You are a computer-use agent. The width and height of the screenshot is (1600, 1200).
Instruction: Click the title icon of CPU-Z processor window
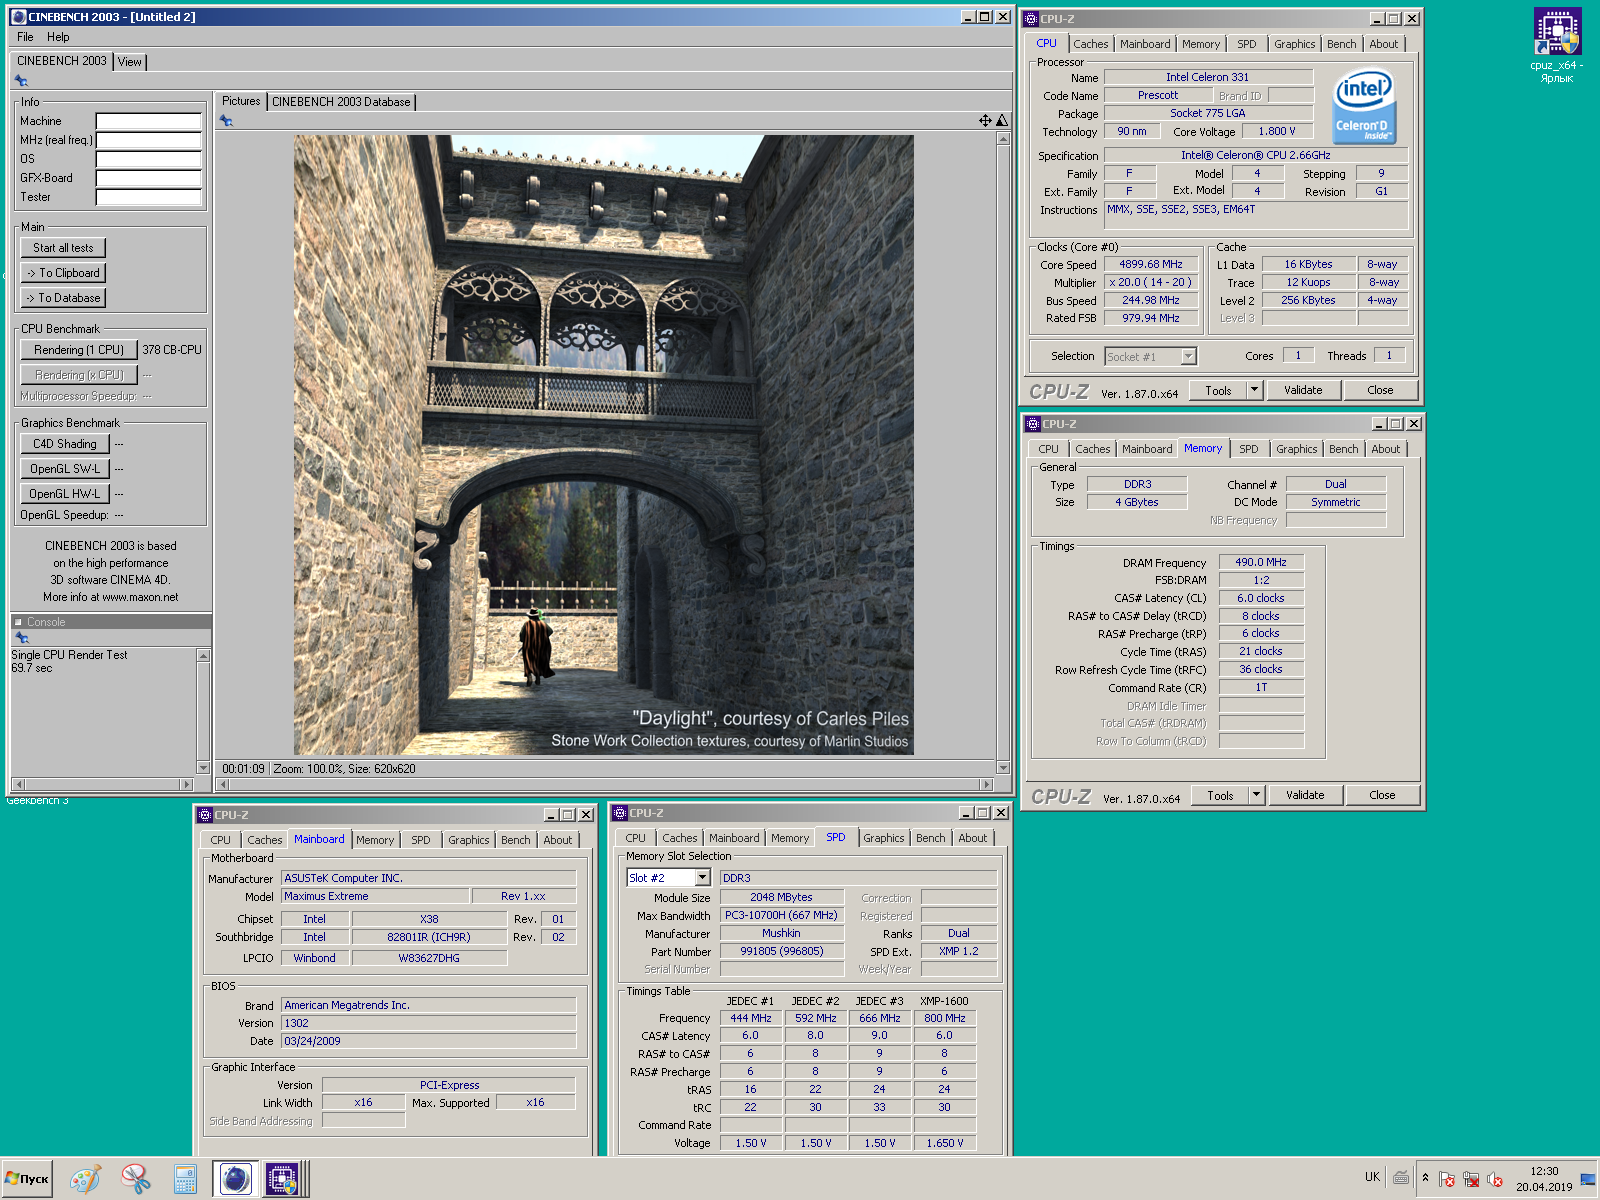tap(1031, 19)
